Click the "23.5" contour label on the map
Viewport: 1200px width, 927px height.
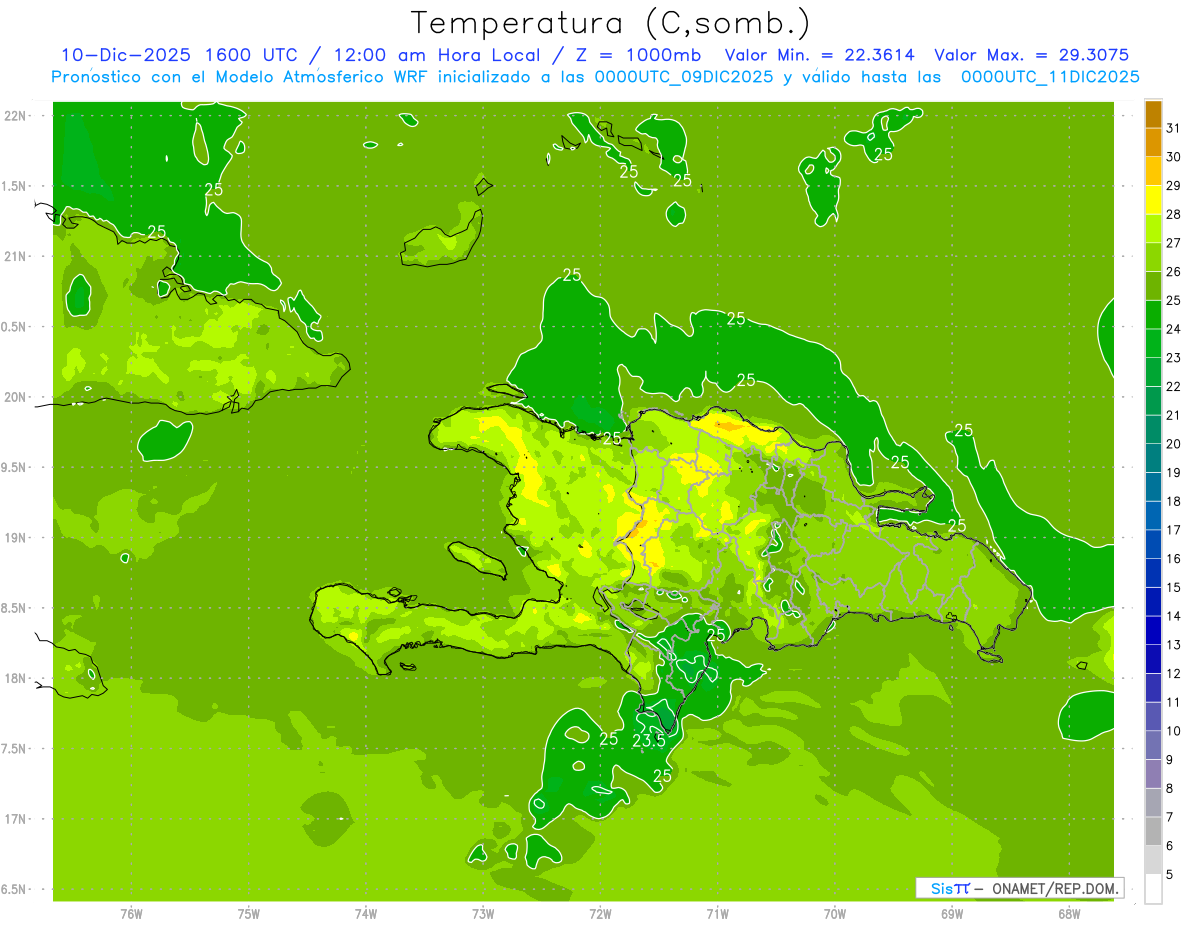(649, 741)
